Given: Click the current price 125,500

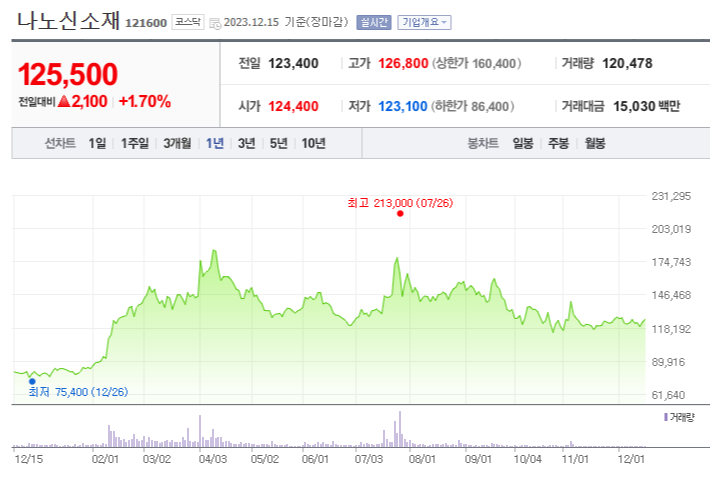Looking at the screenshot, I should [x=68, y=74].
